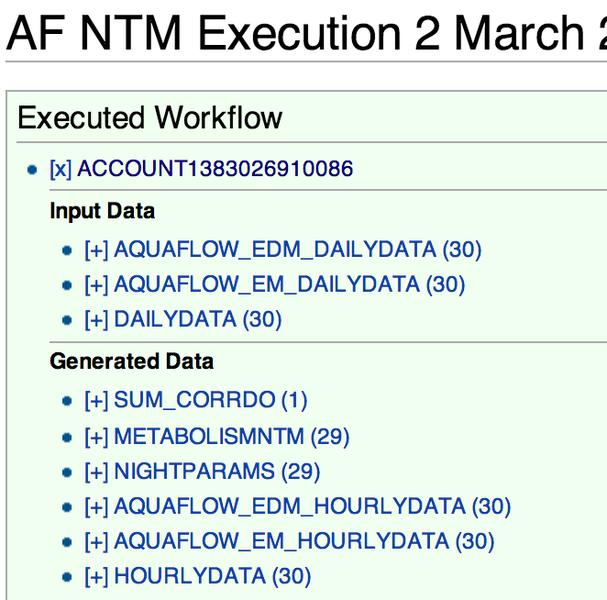The image size is (607, 600).
Task: Open the HOURLYDATA generated data link
Action: [x=190, y=576]
